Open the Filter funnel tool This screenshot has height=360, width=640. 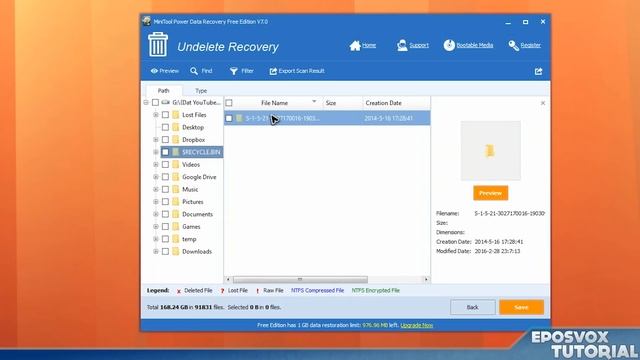pyautogui.click(x=242, y=71)
